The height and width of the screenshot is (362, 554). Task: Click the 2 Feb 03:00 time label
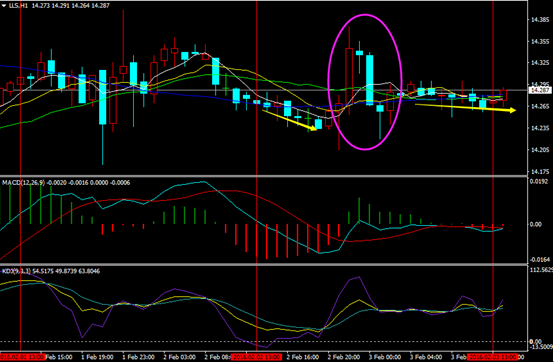click(x=179, y=357)
